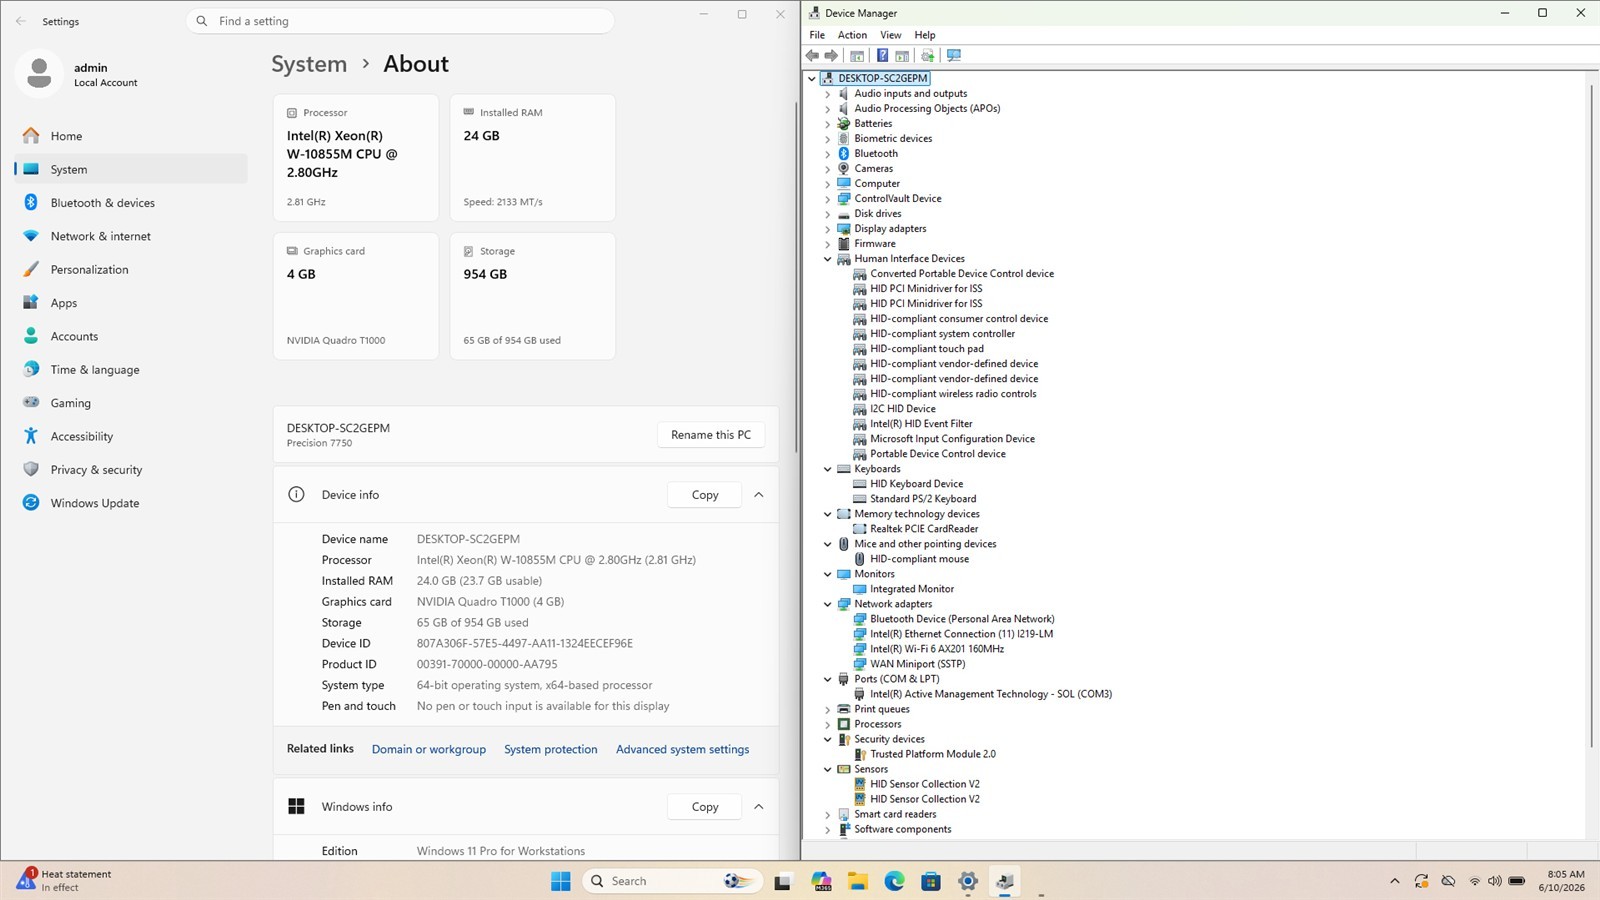1600x900 pixels.
Task: Click Rename this PC button
Action: click(711, 435)
